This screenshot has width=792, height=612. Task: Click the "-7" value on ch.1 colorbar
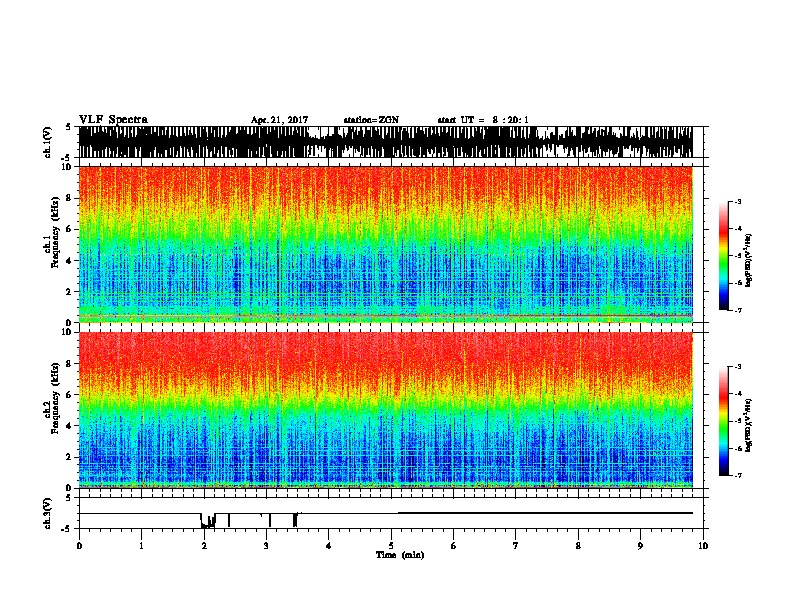737,310
